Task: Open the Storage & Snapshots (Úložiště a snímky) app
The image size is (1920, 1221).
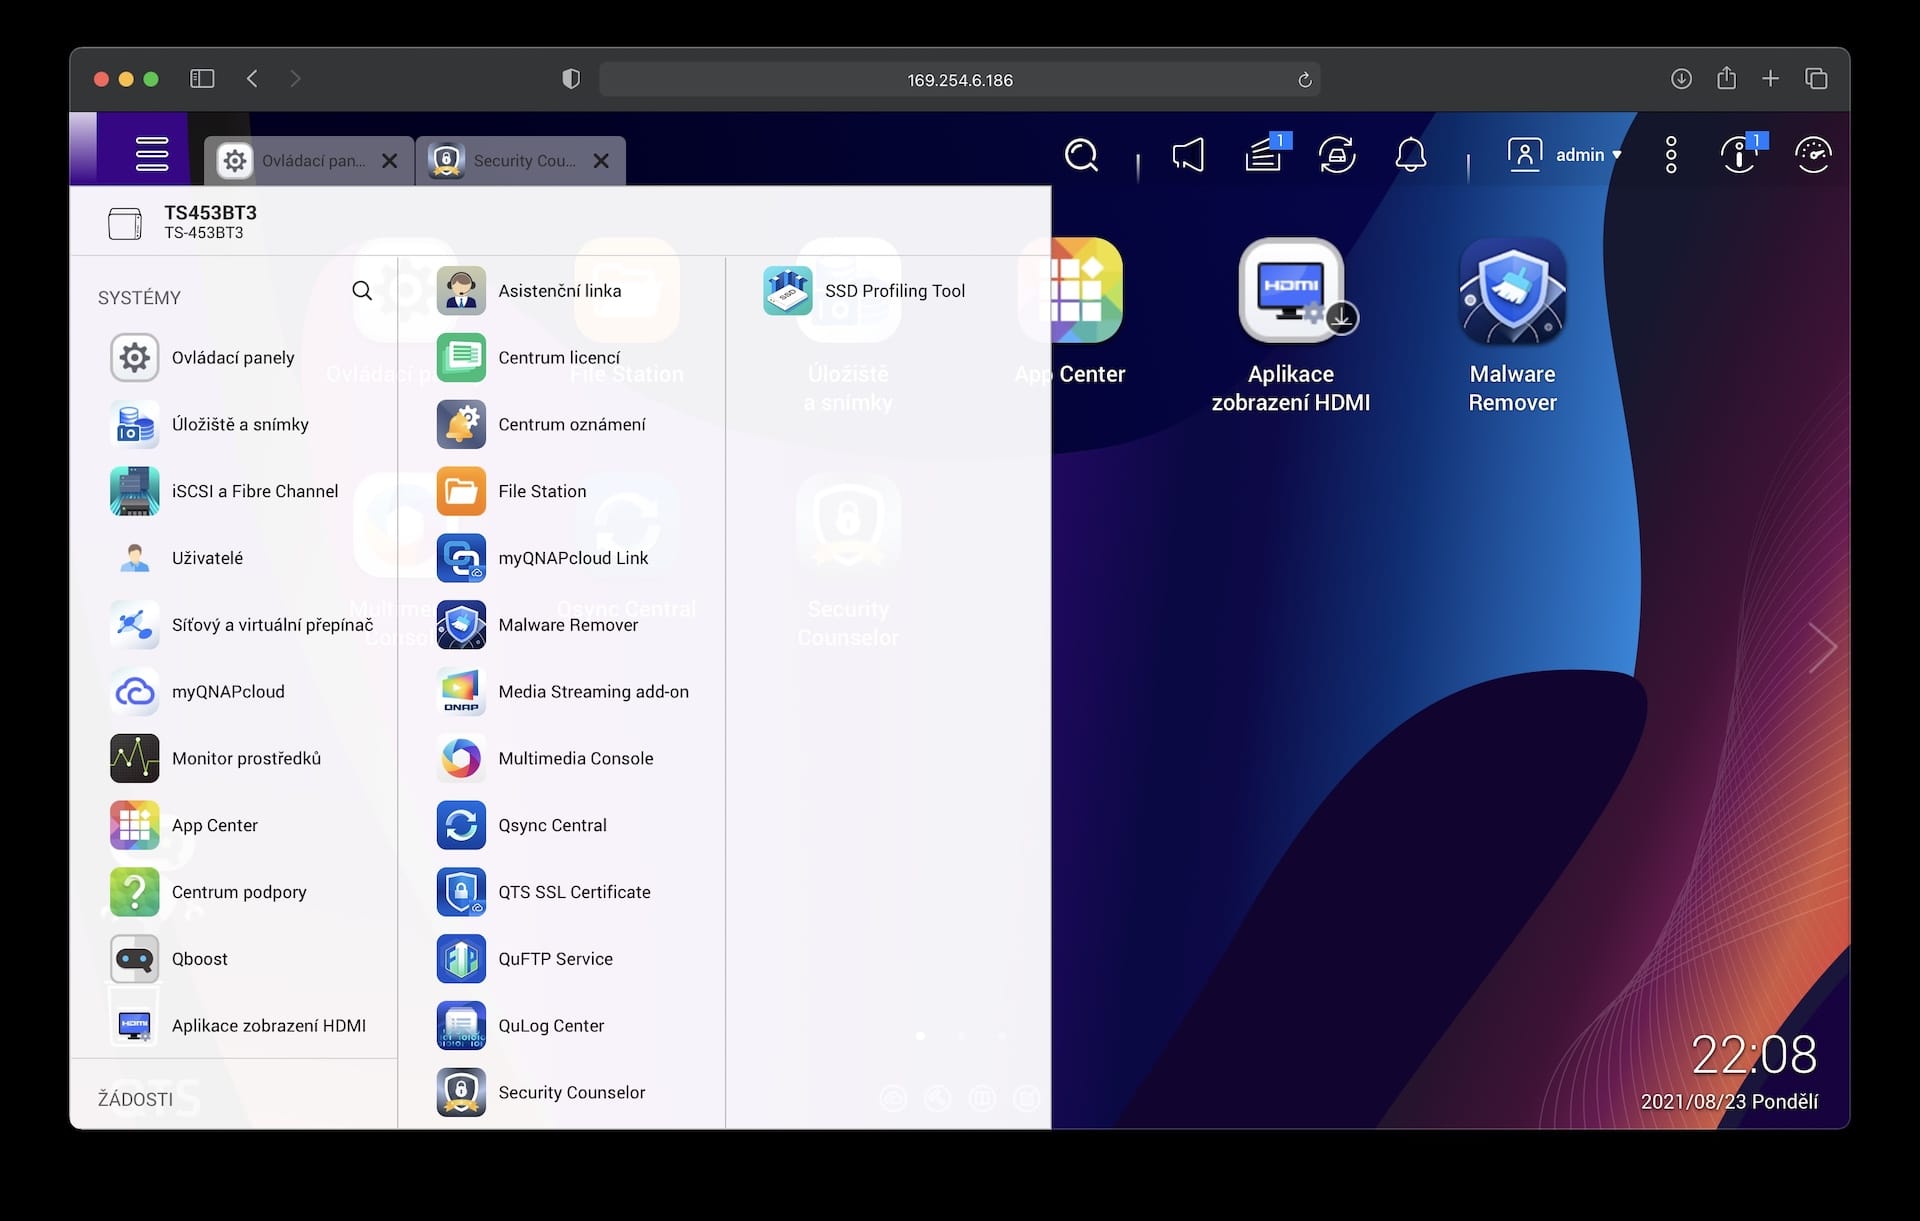Action: coord(239,425)
